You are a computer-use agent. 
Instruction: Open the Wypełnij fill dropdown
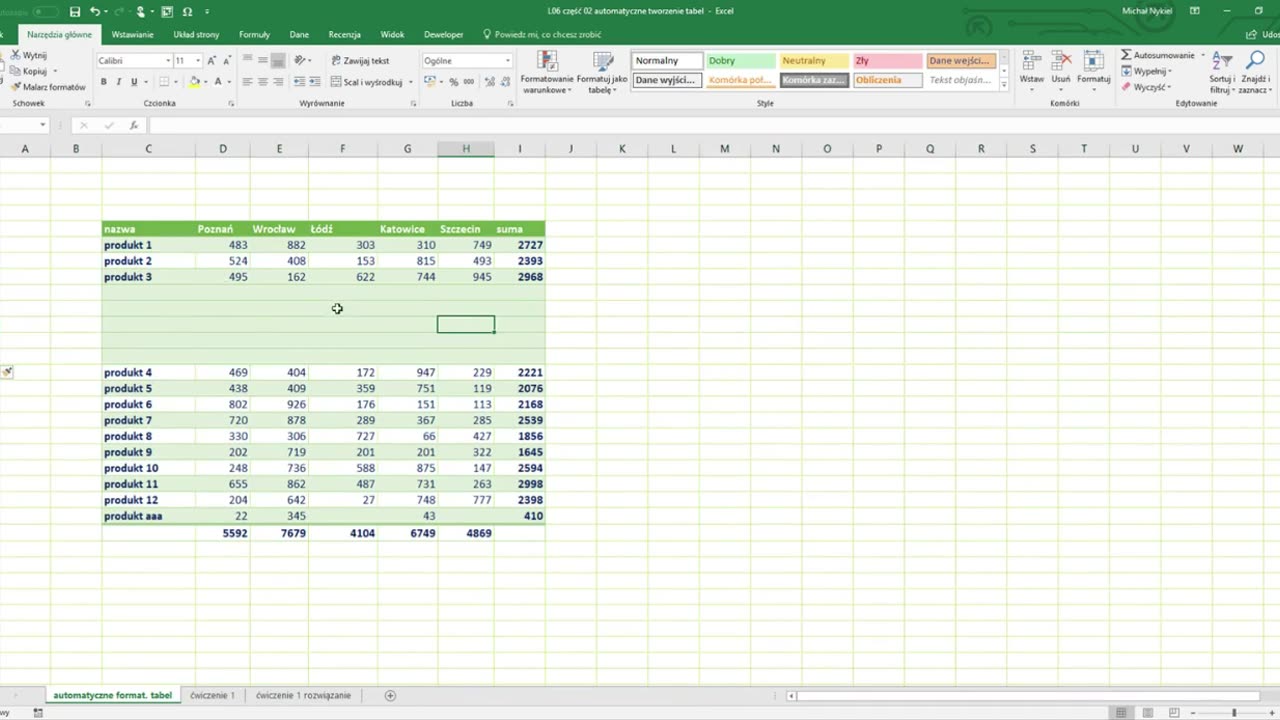pos(1147,71)
